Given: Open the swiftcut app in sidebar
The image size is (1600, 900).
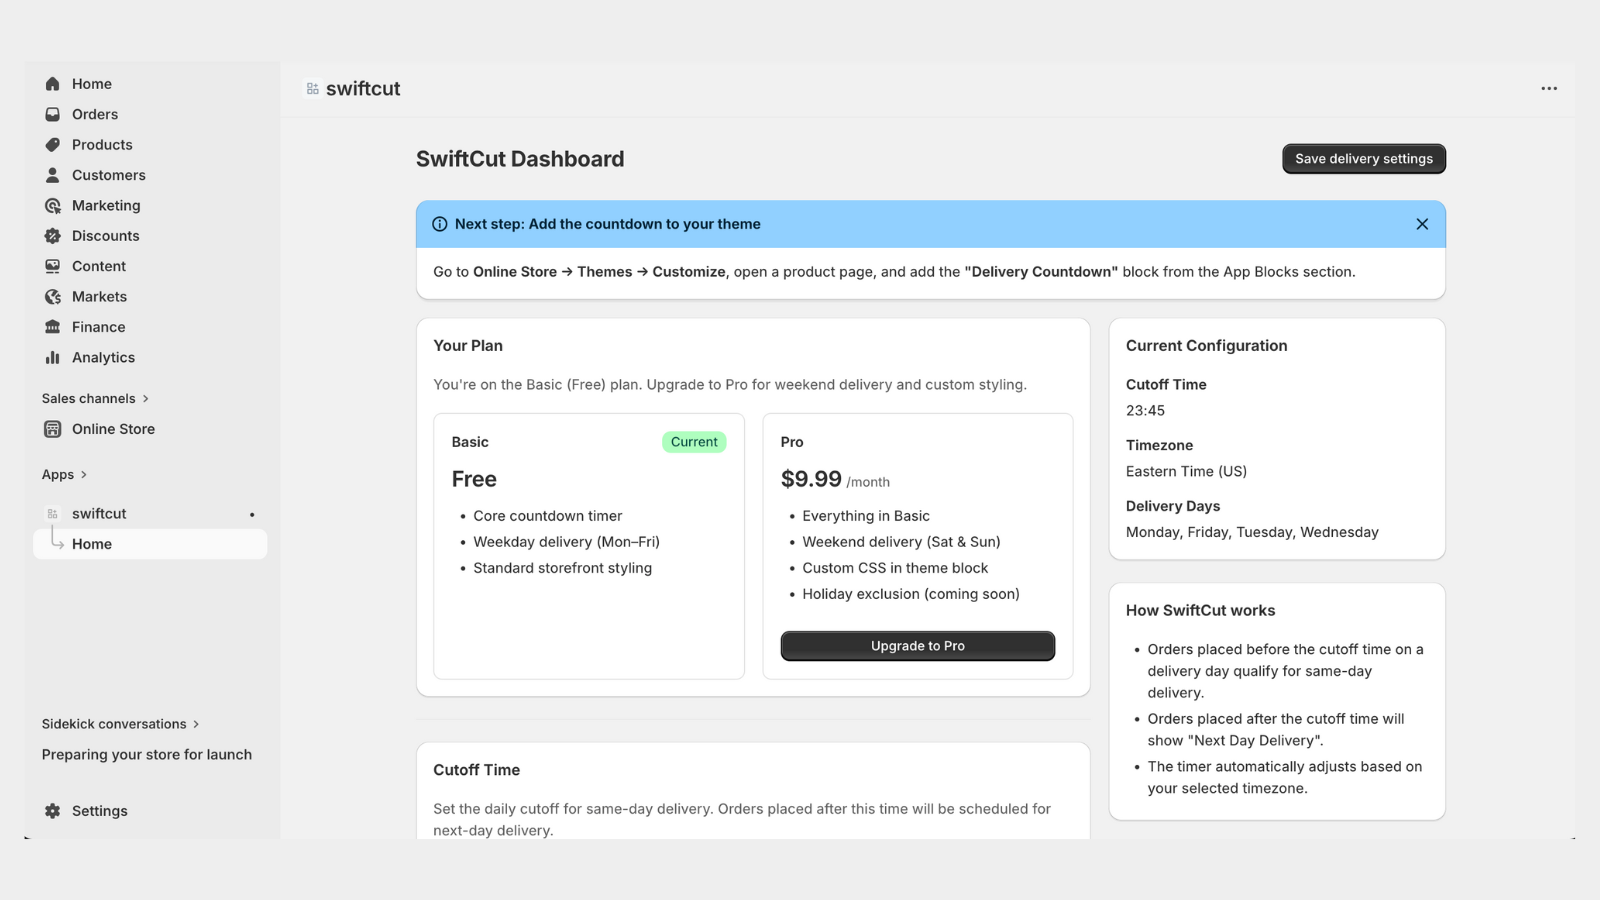Looking at the screenshot, I should [x=98, y=513].
